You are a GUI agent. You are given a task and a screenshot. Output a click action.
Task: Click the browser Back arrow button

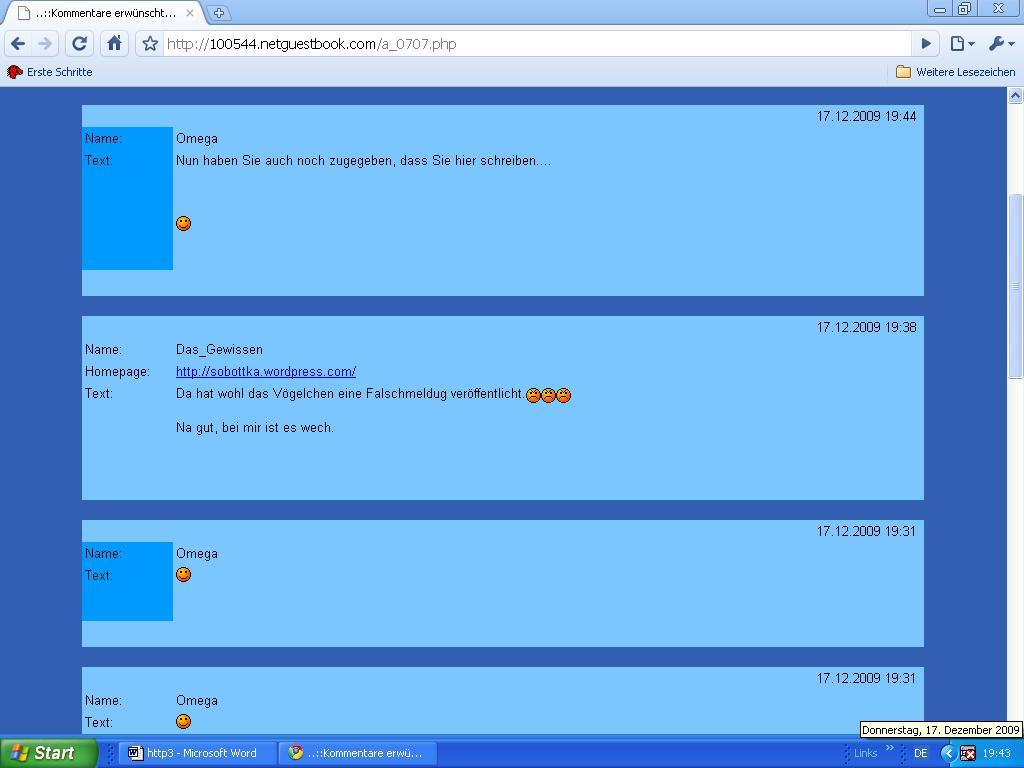pos(18,43)
